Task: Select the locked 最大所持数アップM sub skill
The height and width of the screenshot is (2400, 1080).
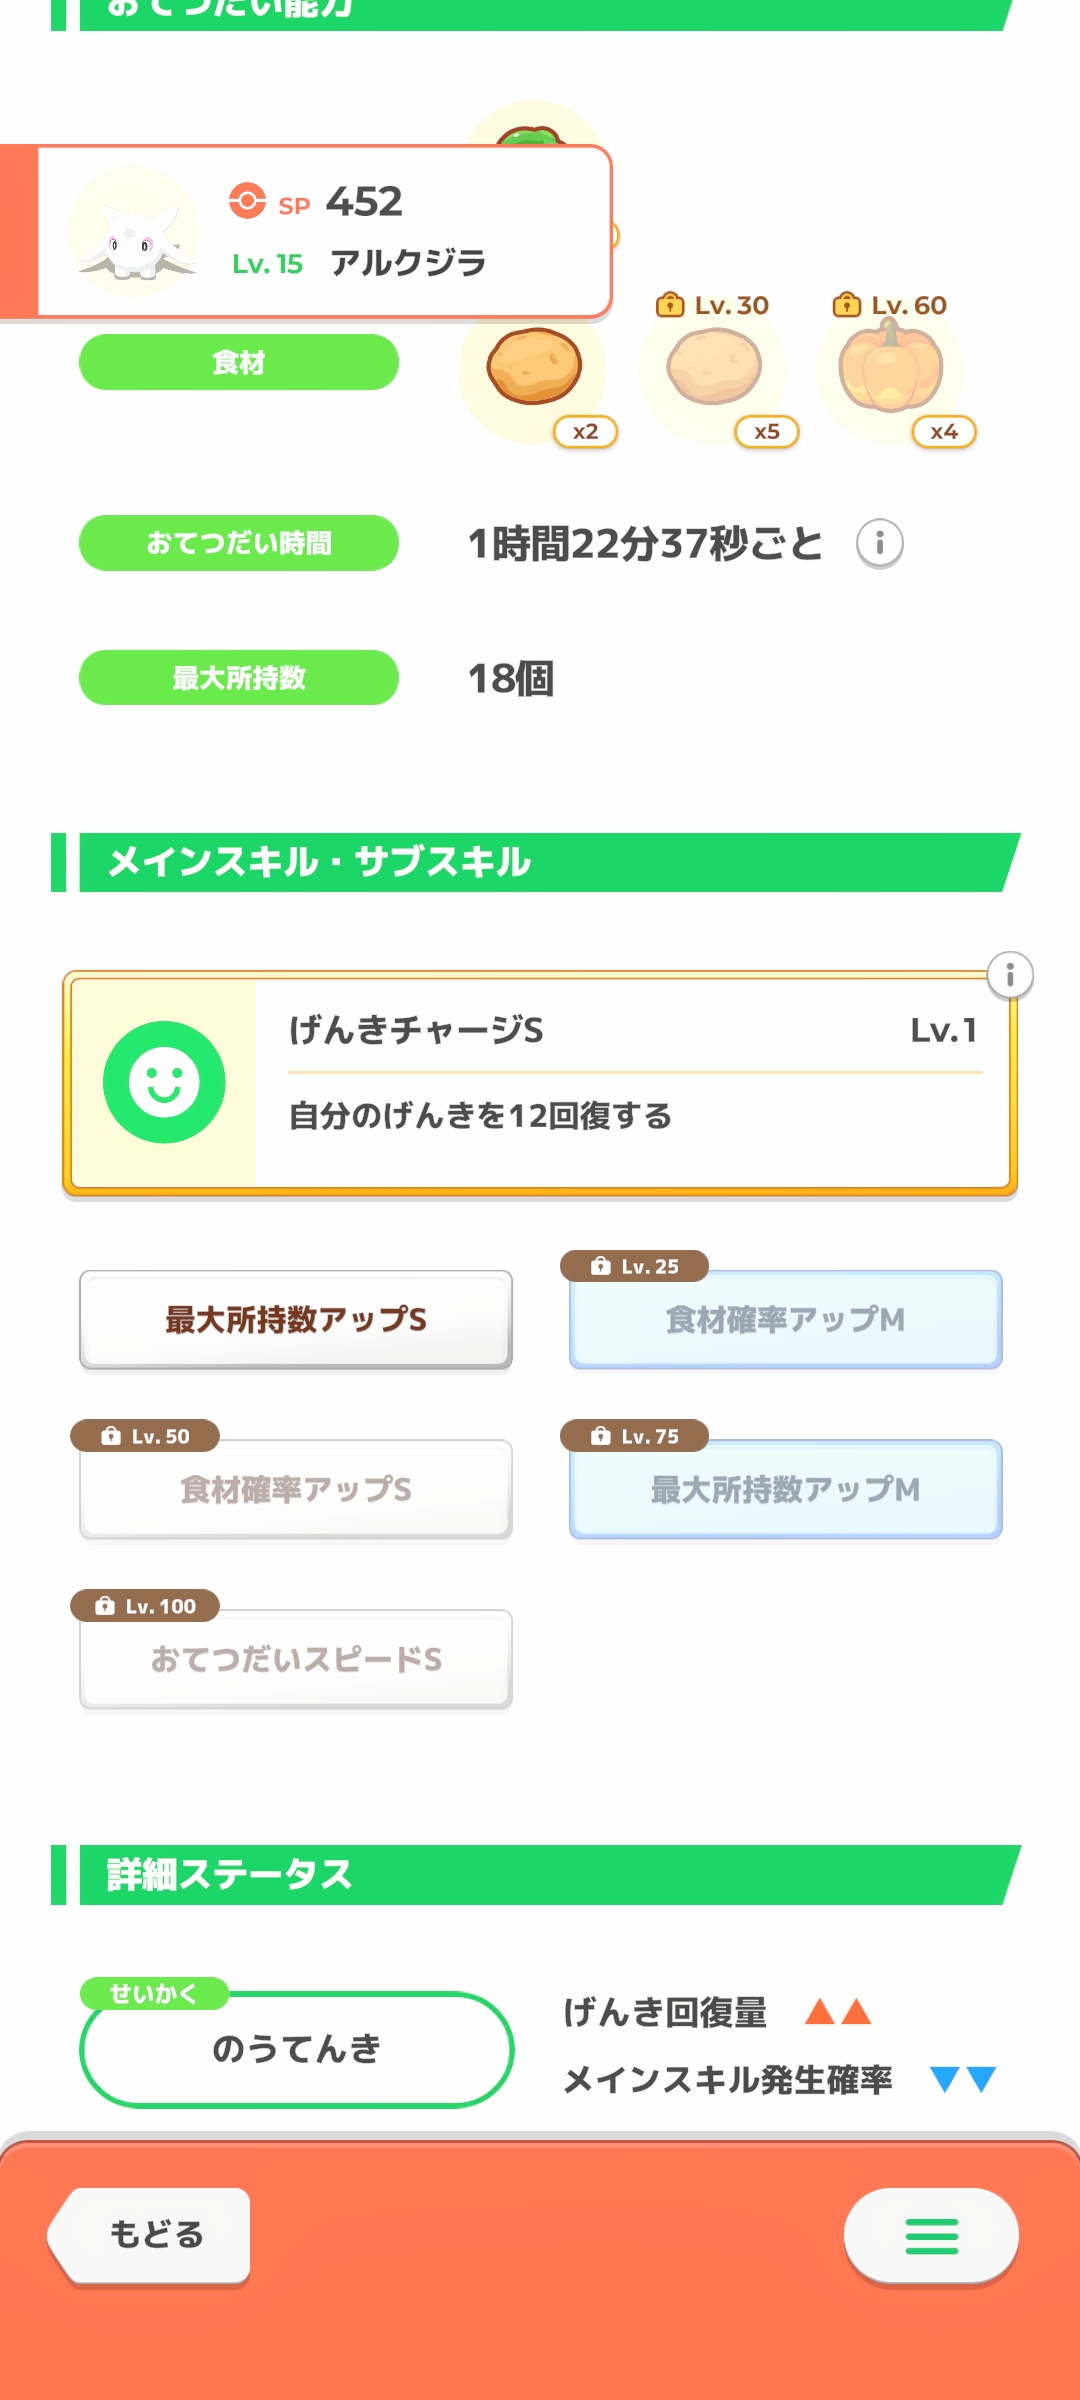Action: point(786,1490)
